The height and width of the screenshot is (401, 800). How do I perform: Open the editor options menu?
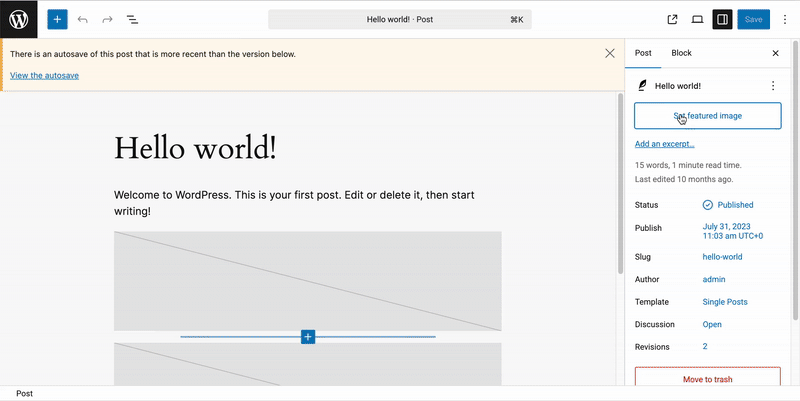[785, 19]
